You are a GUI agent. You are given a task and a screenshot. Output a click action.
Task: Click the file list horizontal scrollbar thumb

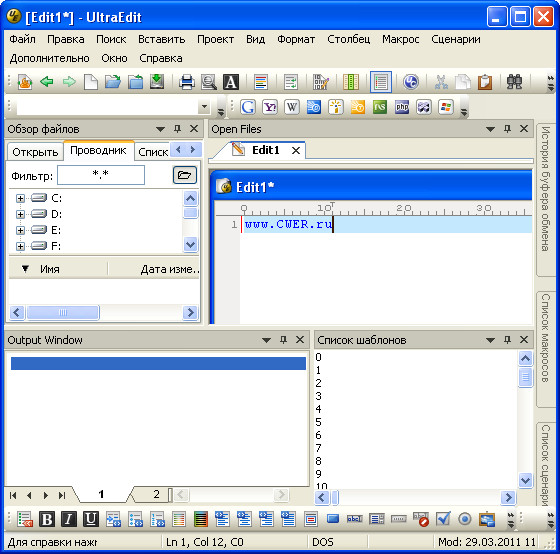coord(63,313)
